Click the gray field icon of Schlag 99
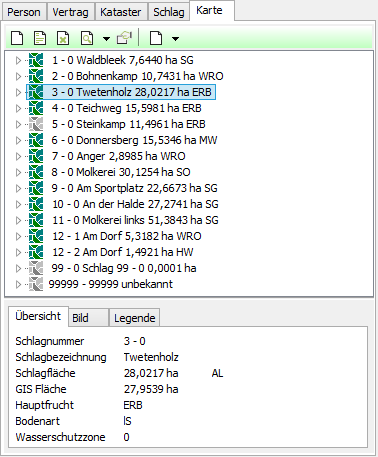The image size is (378, 457). 36,268
